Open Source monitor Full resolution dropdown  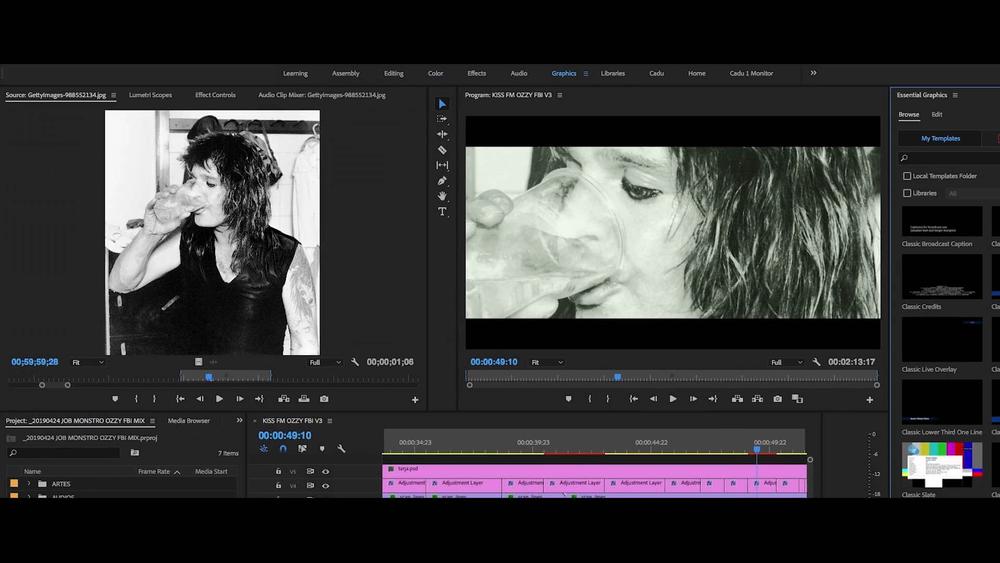pos(325,362)
